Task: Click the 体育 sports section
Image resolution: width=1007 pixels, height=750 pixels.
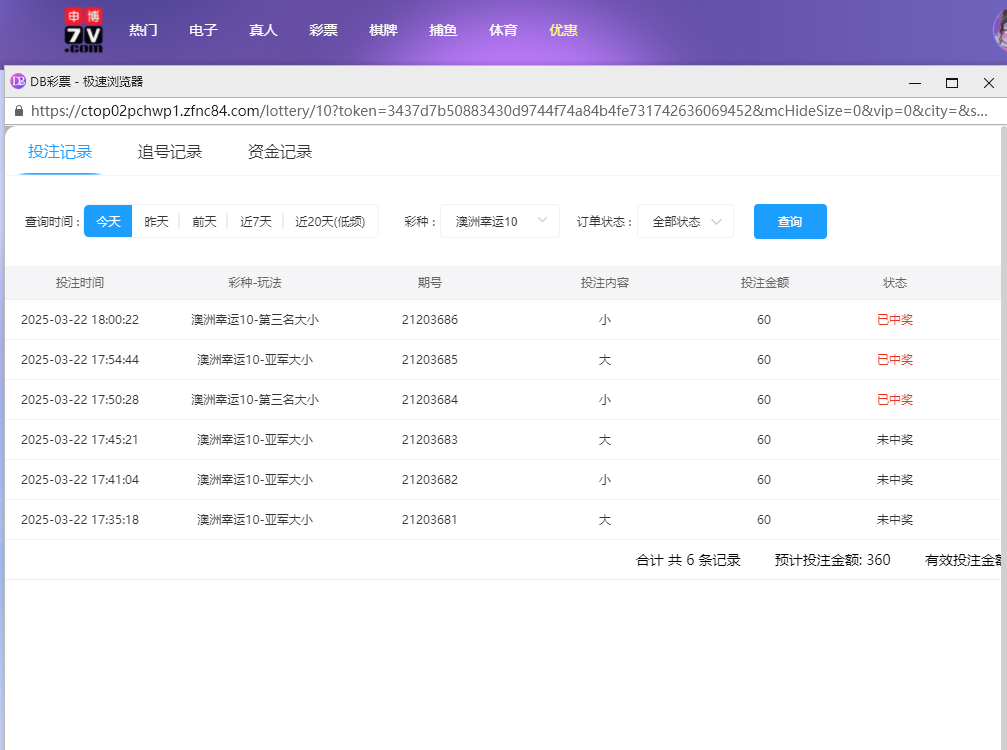Action: click(503, 30)
